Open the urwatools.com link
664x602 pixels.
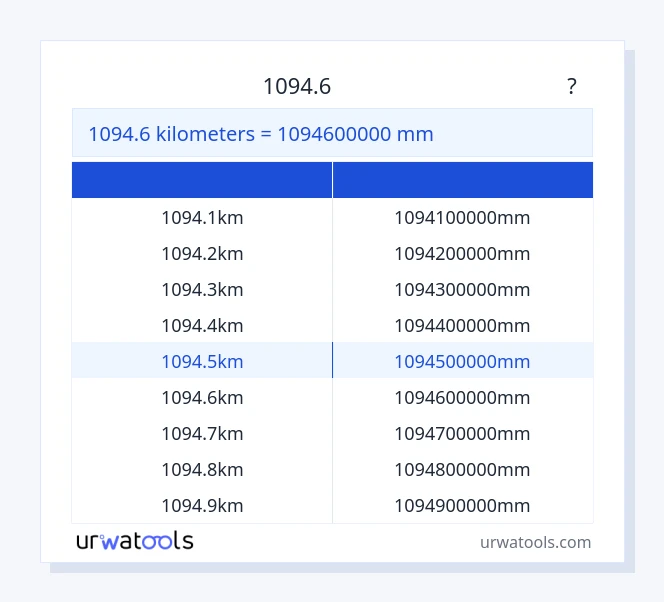pos(535,542)
